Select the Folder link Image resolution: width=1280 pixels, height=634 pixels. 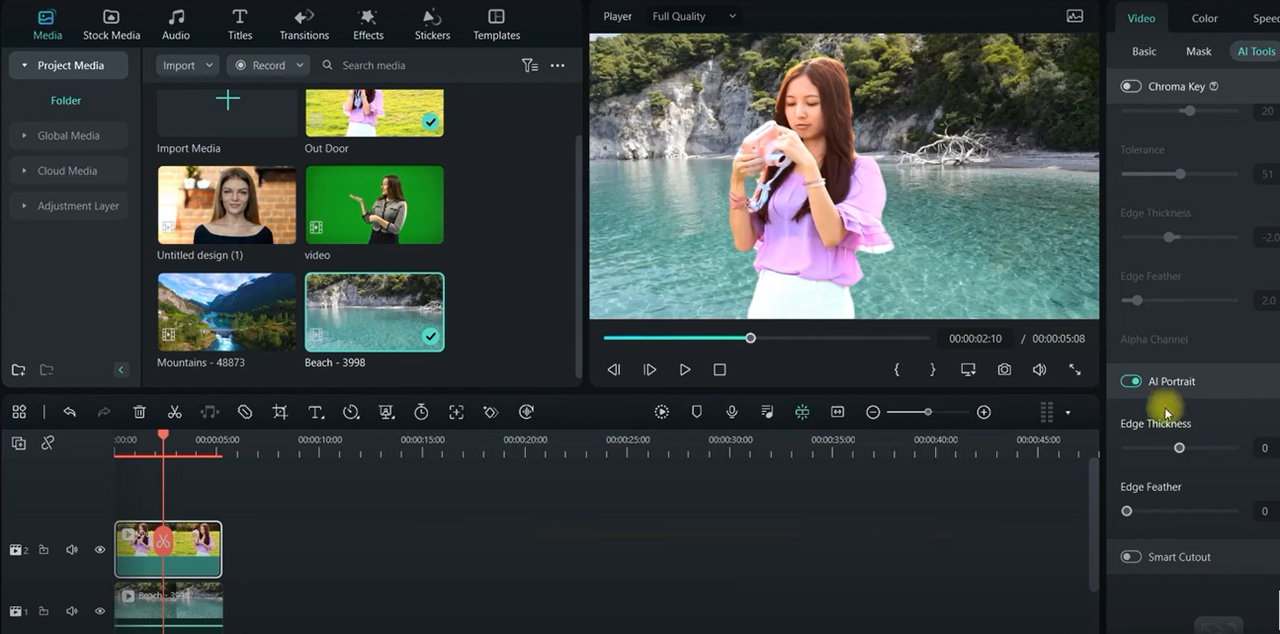coord(66,100)
